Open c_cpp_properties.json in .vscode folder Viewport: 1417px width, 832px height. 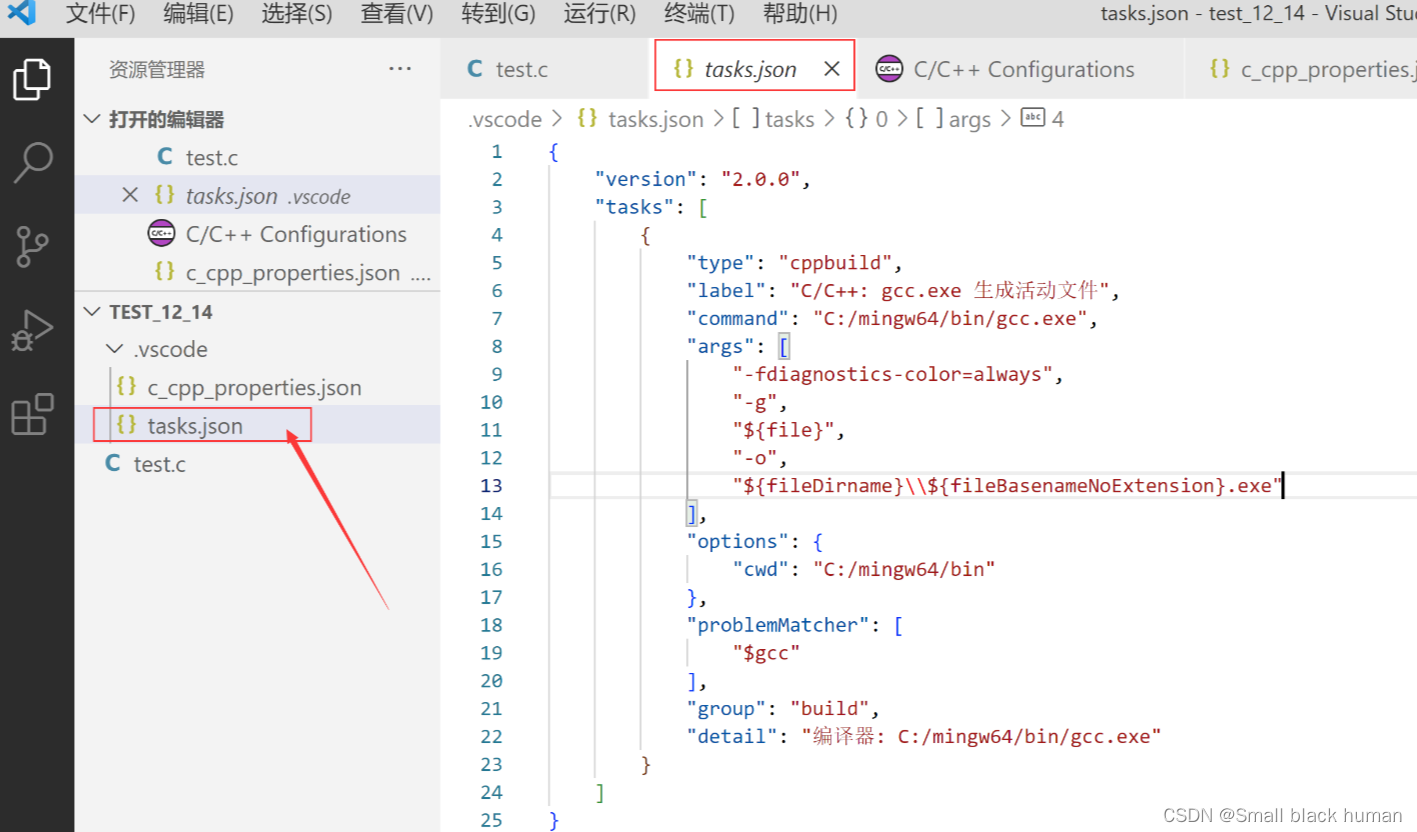(x=254, y=388)
